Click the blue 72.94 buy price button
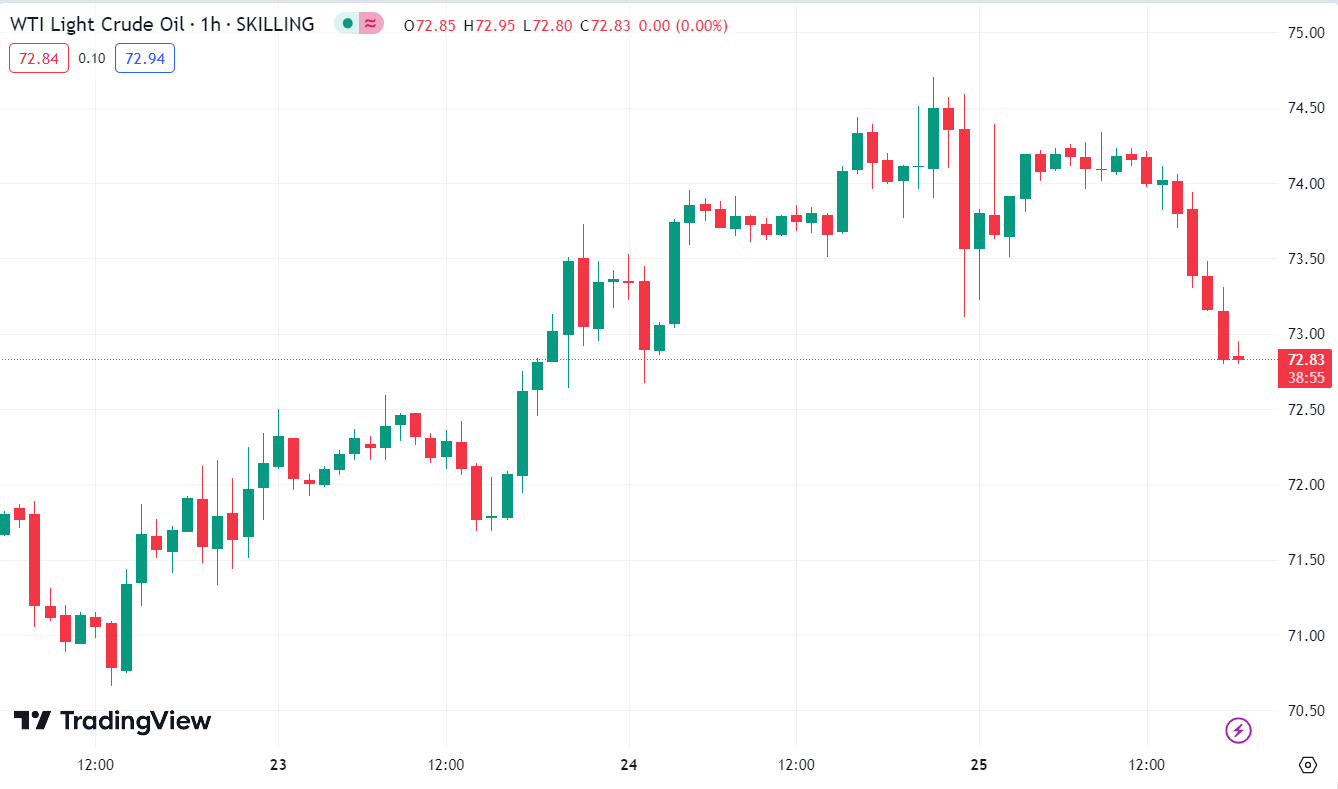Image resolution: width=1338 pixels, height=789 pixels. pyautogui.click(x=145, y=58)
